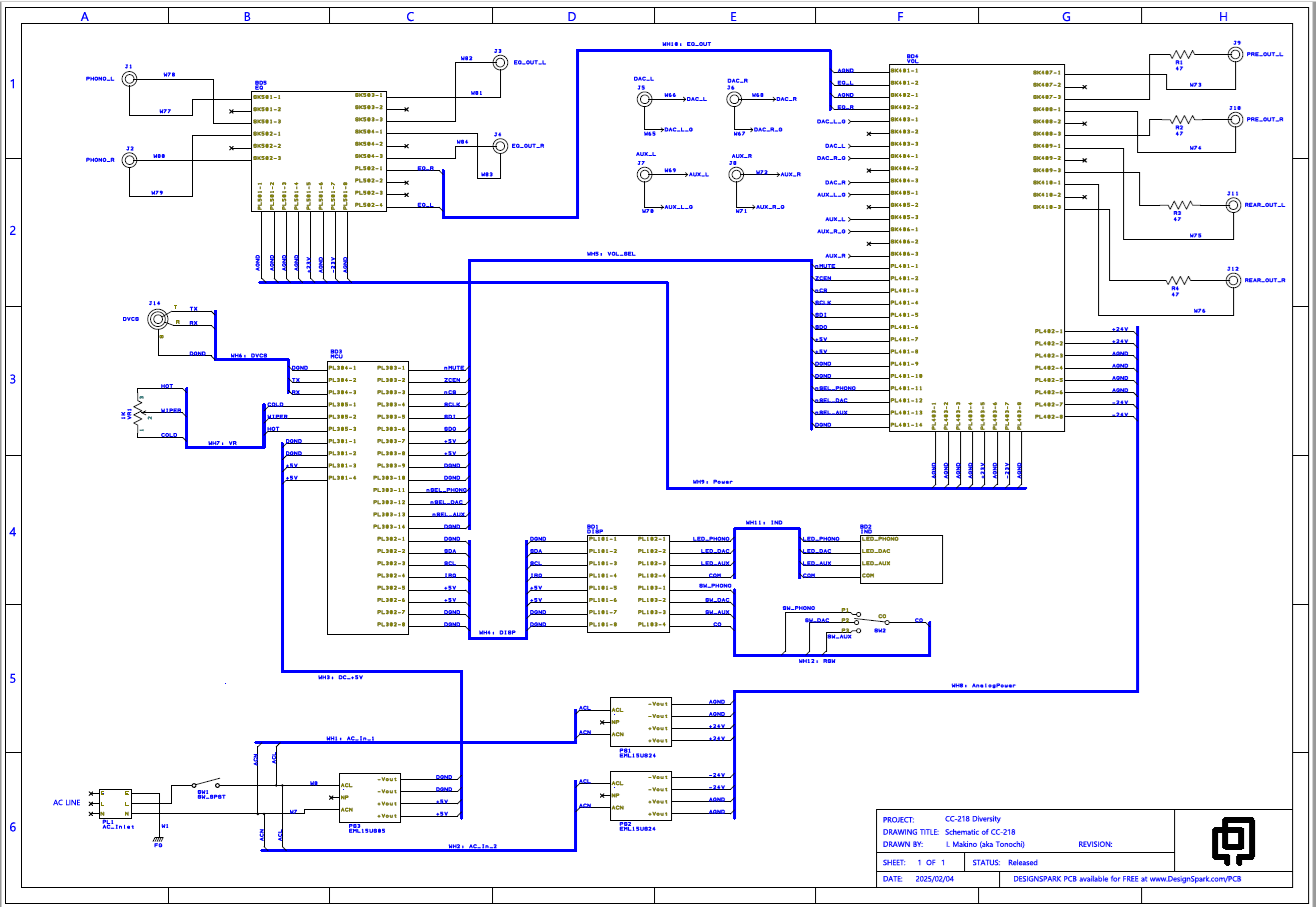This screenshot has width=1316, height=907.
Task: Click the 'WH1: AC_In_1' harness label
Action: pos(350,739)
